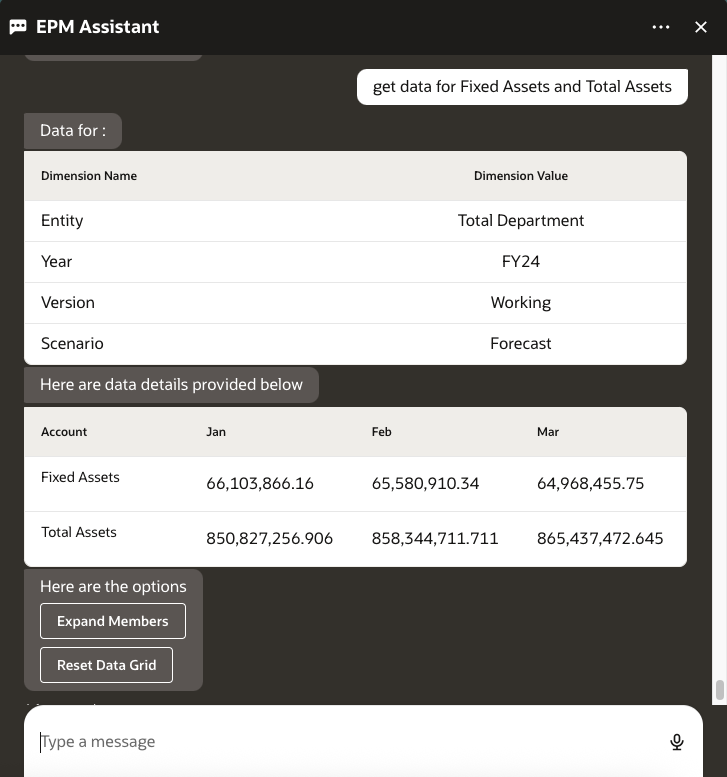Click the Account column header
This screenshot has width=727, height=777.
[64, 432]
